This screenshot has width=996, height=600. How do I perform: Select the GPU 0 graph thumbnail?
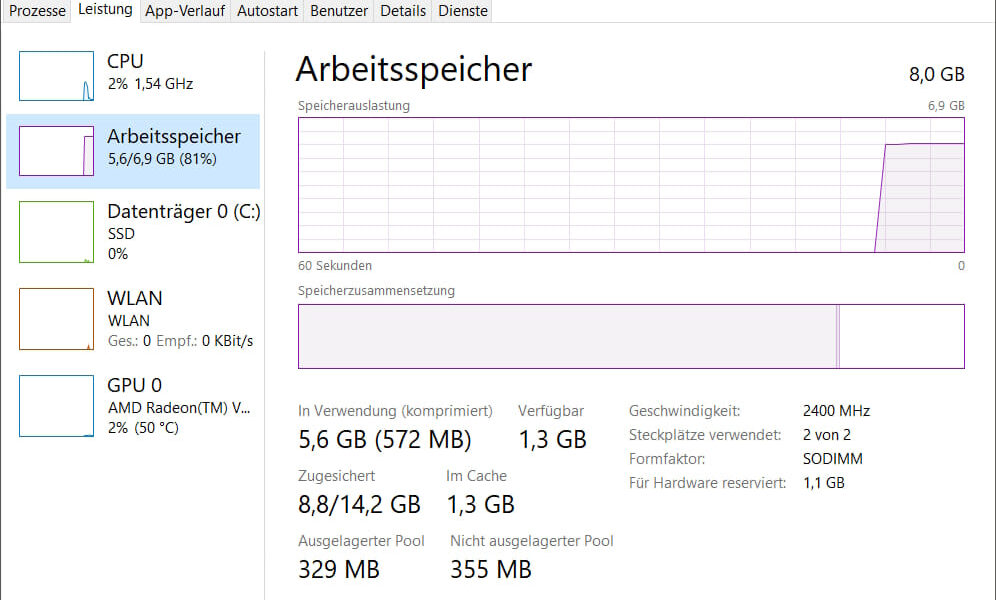coord(55,406)
